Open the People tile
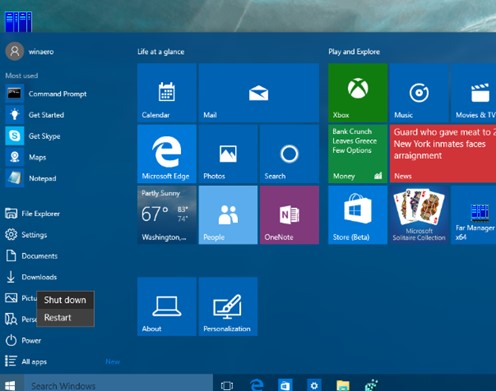This screenshot has width=496, height=391. click(x=228, y=215)
